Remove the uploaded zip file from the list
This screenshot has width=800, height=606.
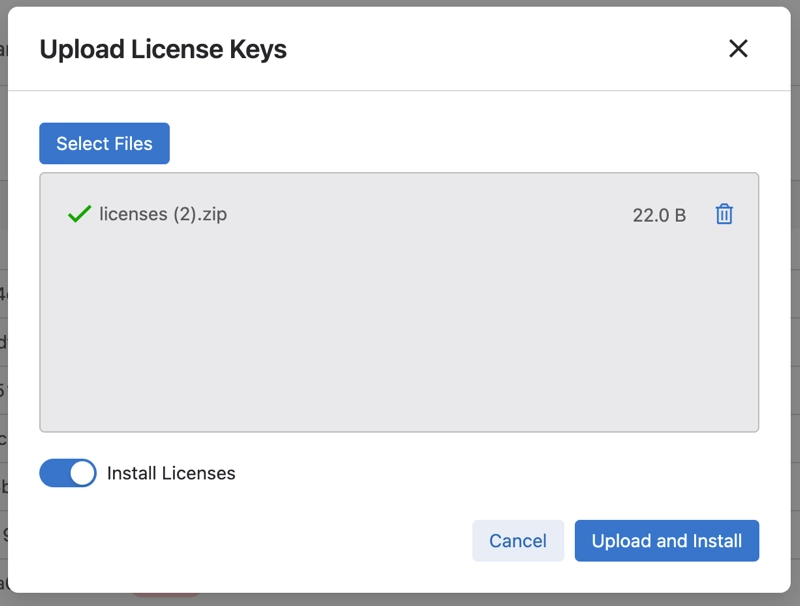tap(724, 214)
